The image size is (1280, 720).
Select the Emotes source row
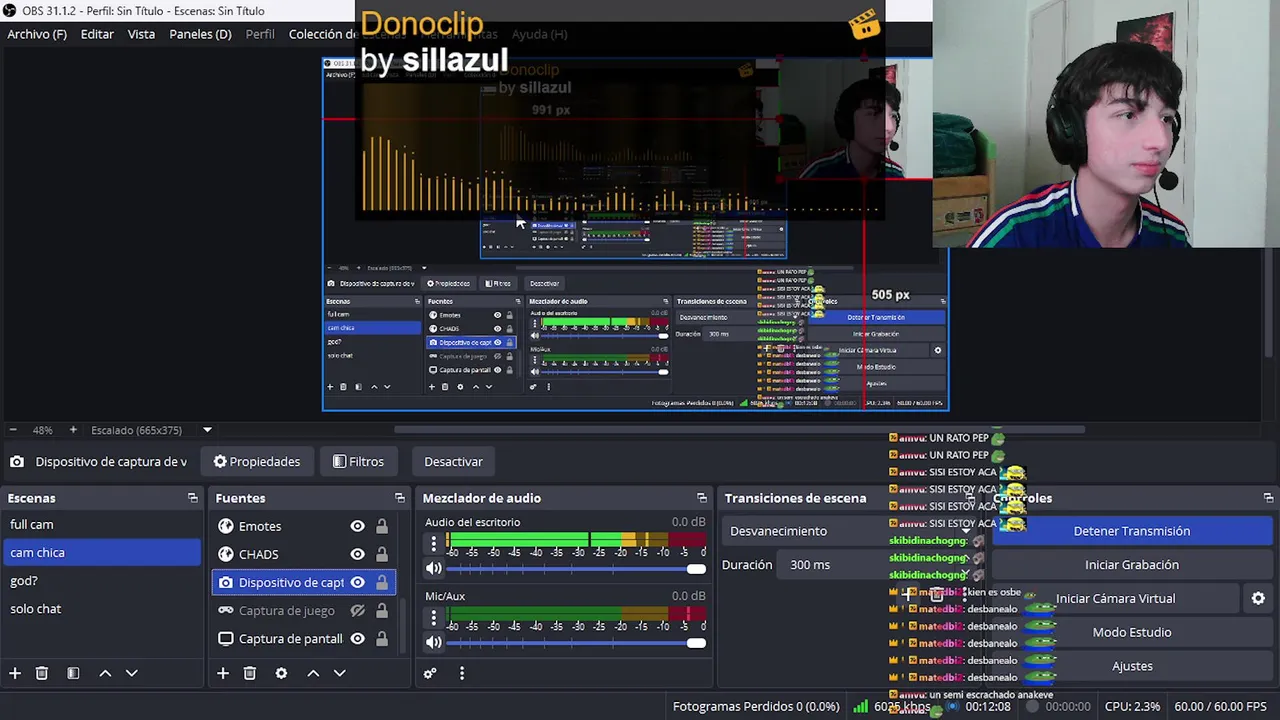303,526
